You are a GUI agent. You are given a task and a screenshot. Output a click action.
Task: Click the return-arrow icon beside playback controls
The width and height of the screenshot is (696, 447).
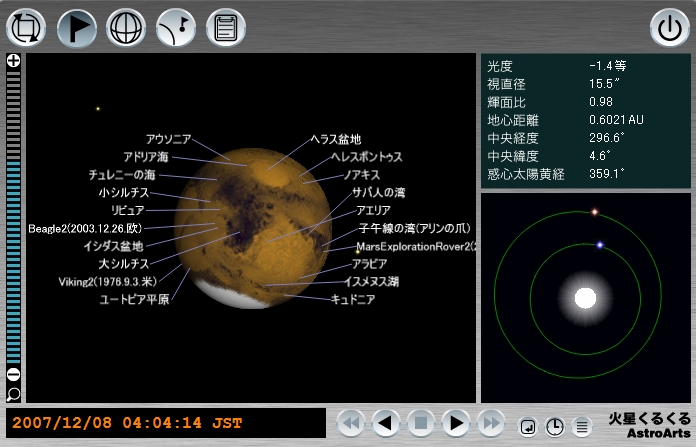(528, 427)
